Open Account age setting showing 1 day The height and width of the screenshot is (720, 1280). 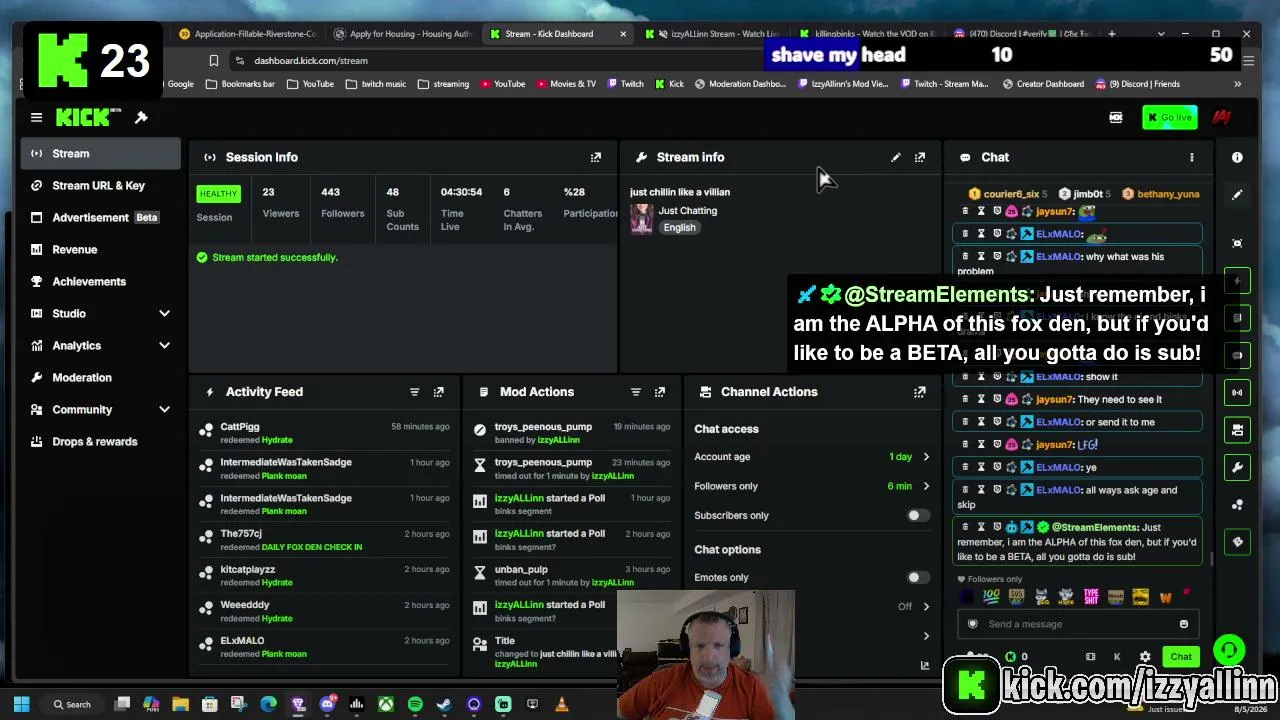(x=812, y=457)
